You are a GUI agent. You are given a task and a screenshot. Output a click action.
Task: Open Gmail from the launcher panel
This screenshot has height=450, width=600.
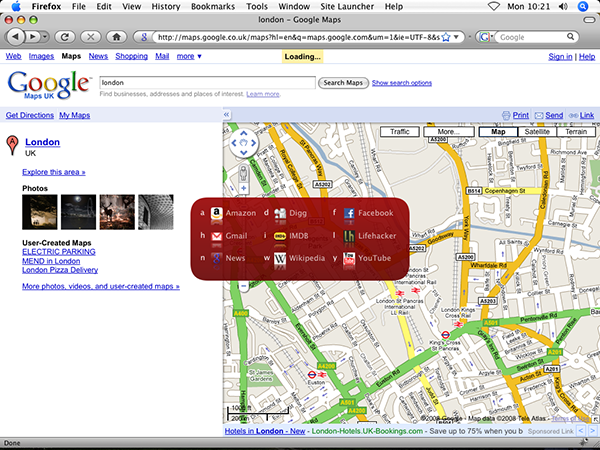pos(229,236)
